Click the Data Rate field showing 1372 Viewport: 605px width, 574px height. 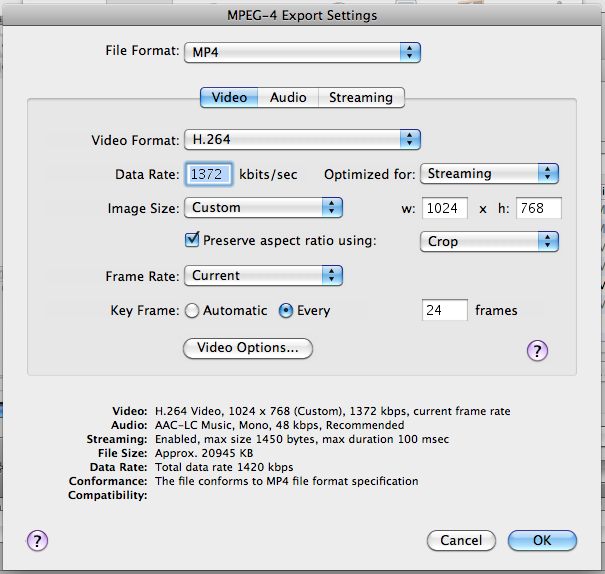[x=209, y=174]
